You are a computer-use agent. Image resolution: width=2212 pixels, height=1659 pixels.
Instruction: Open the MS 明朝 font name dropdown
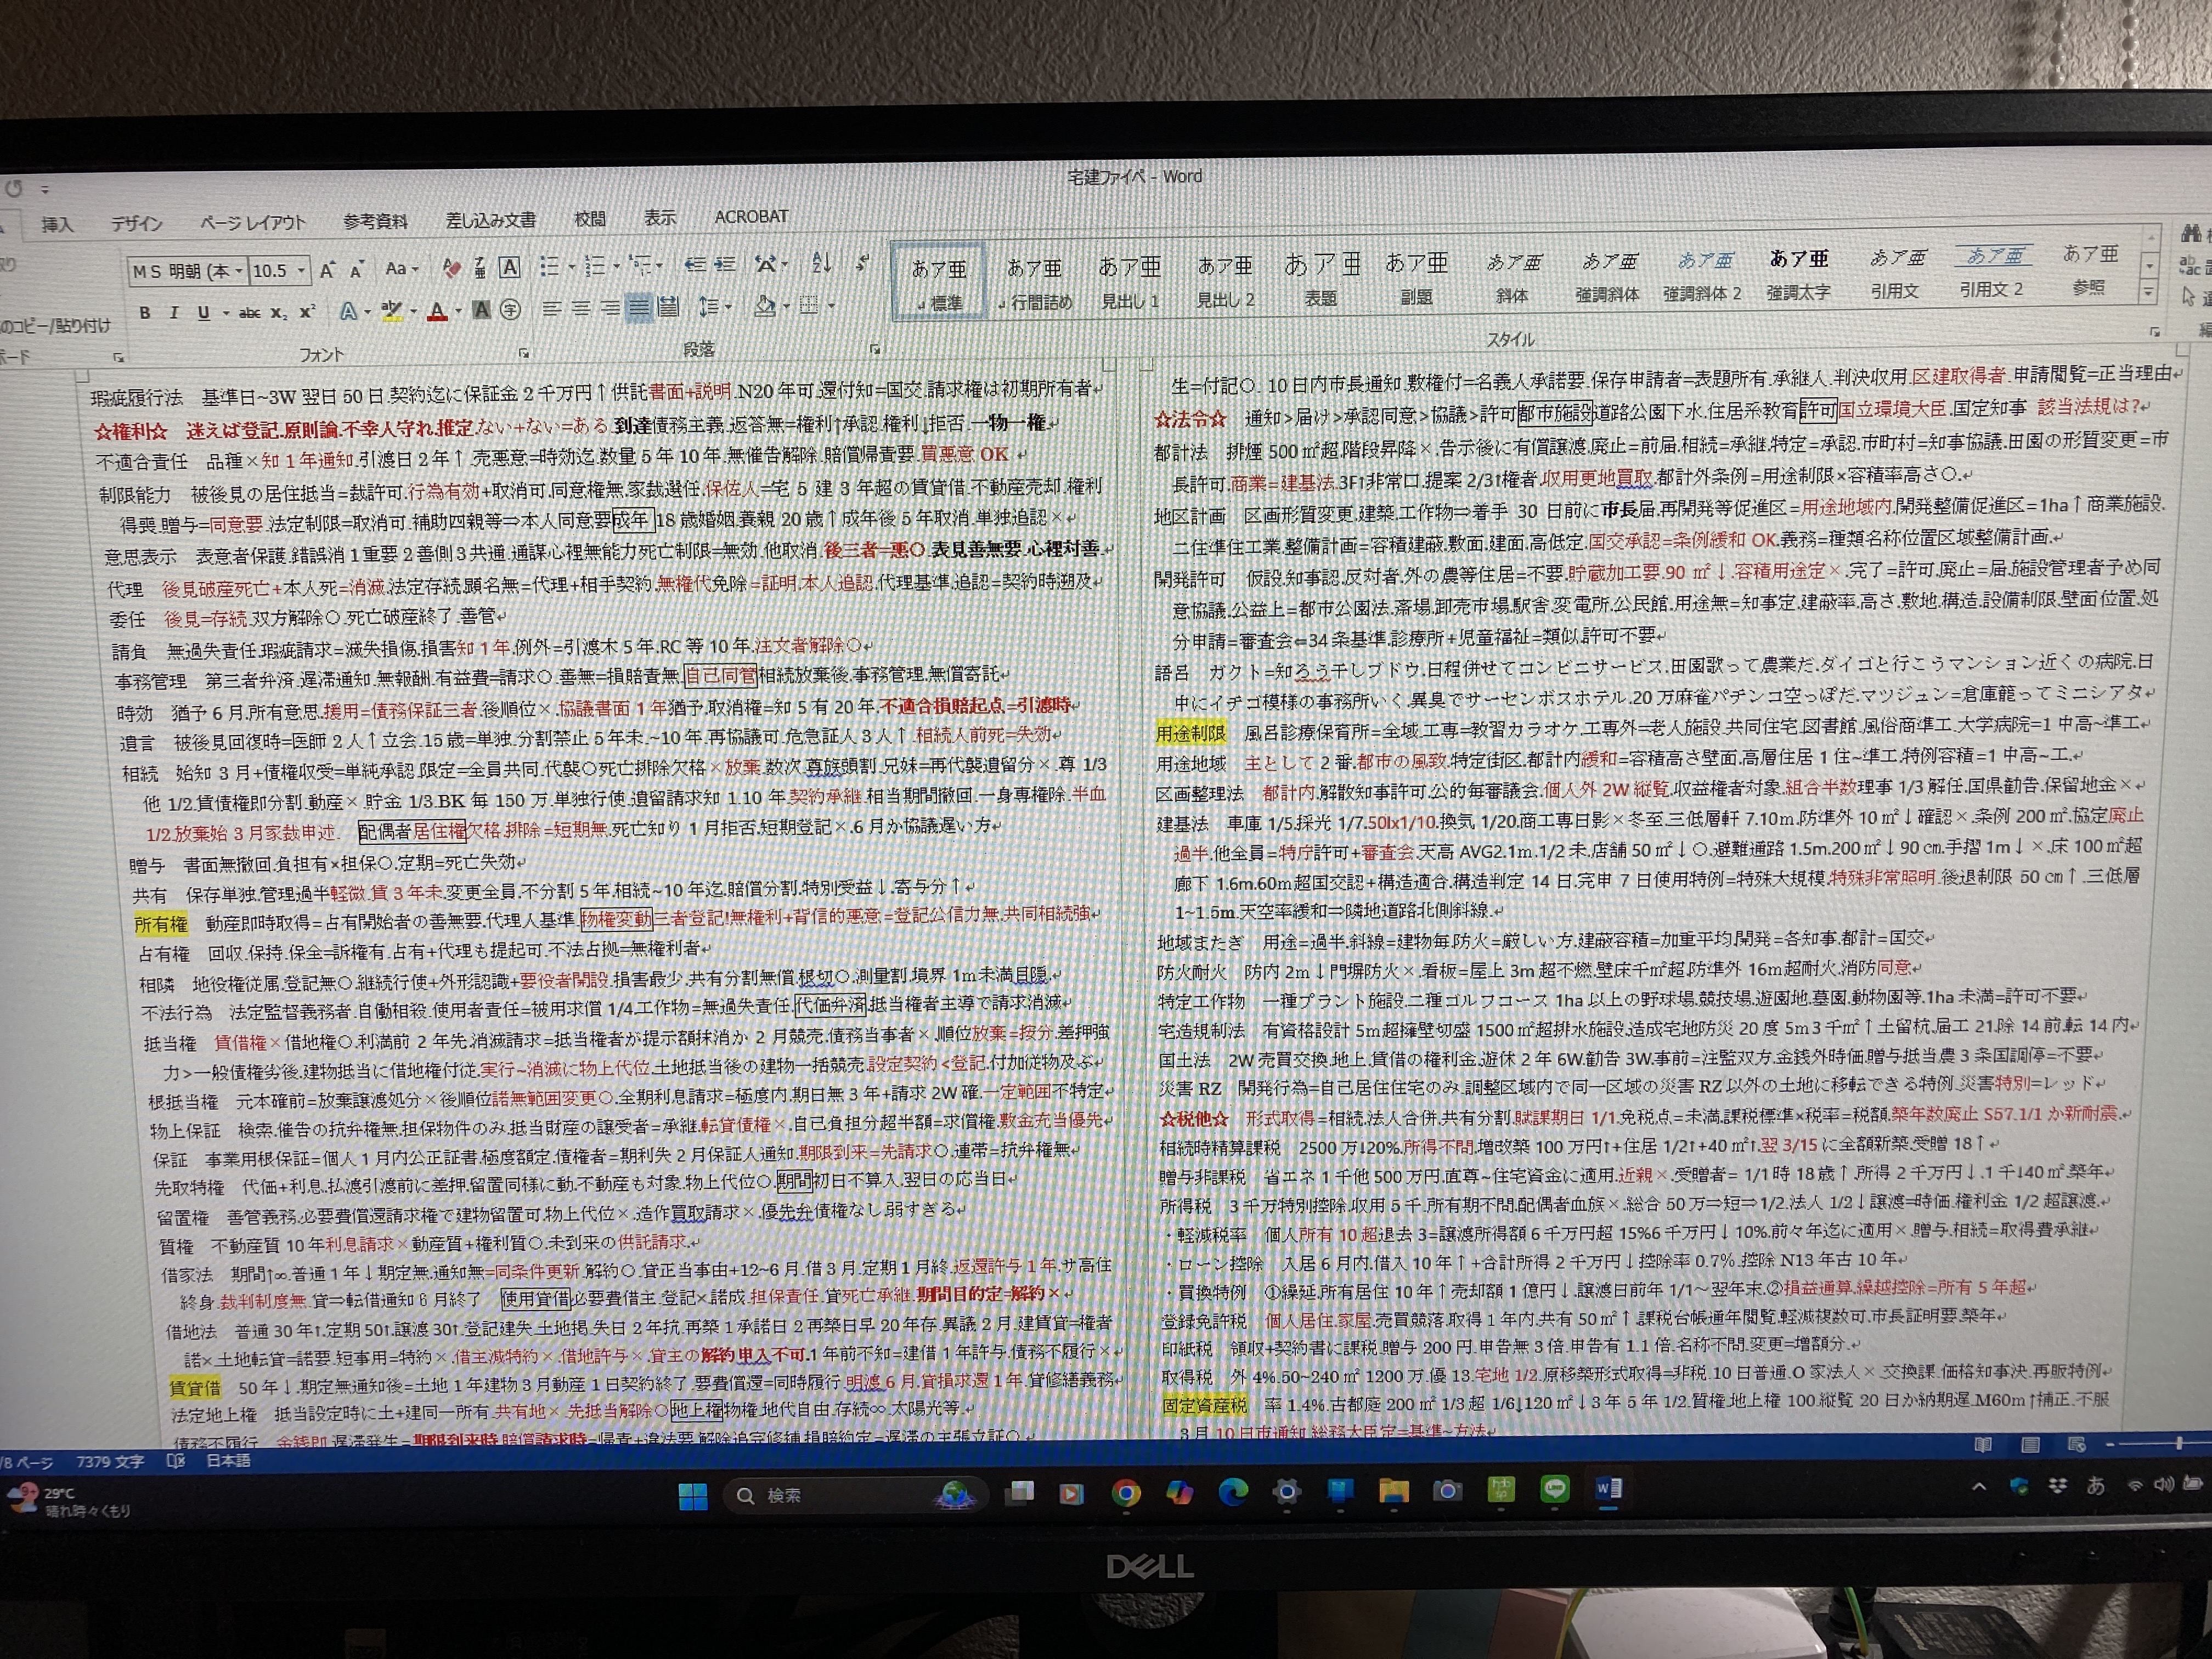pos(239,271)
